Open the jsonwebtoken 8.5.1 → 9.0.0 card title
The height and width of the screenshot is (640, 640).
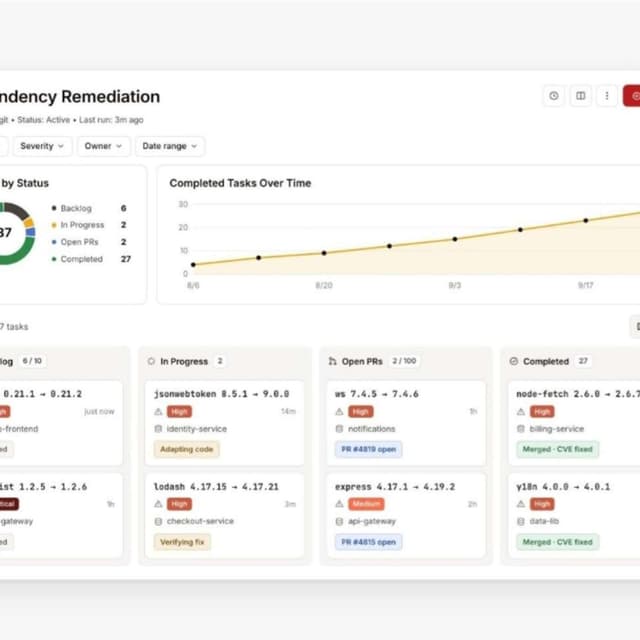(222, 394)
